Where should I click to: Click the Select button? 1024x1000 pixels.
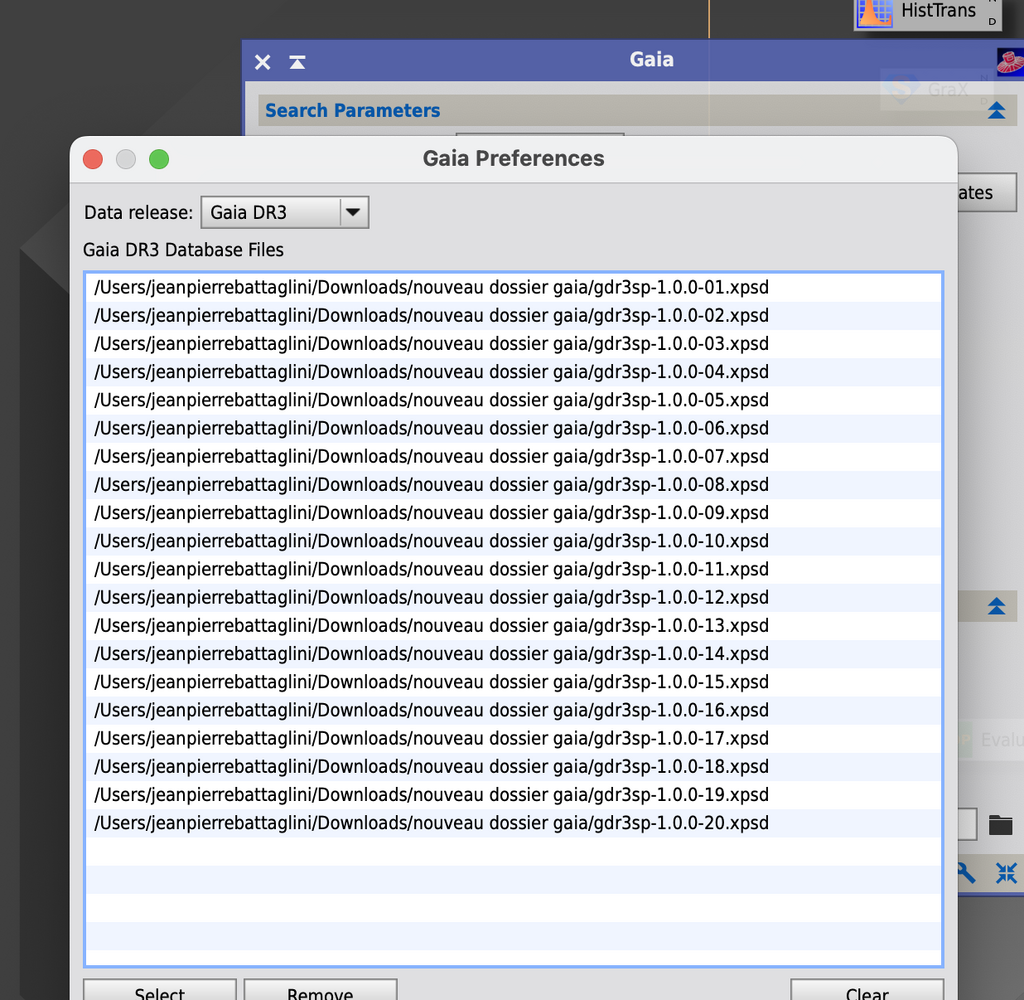(x=159, y=990)
